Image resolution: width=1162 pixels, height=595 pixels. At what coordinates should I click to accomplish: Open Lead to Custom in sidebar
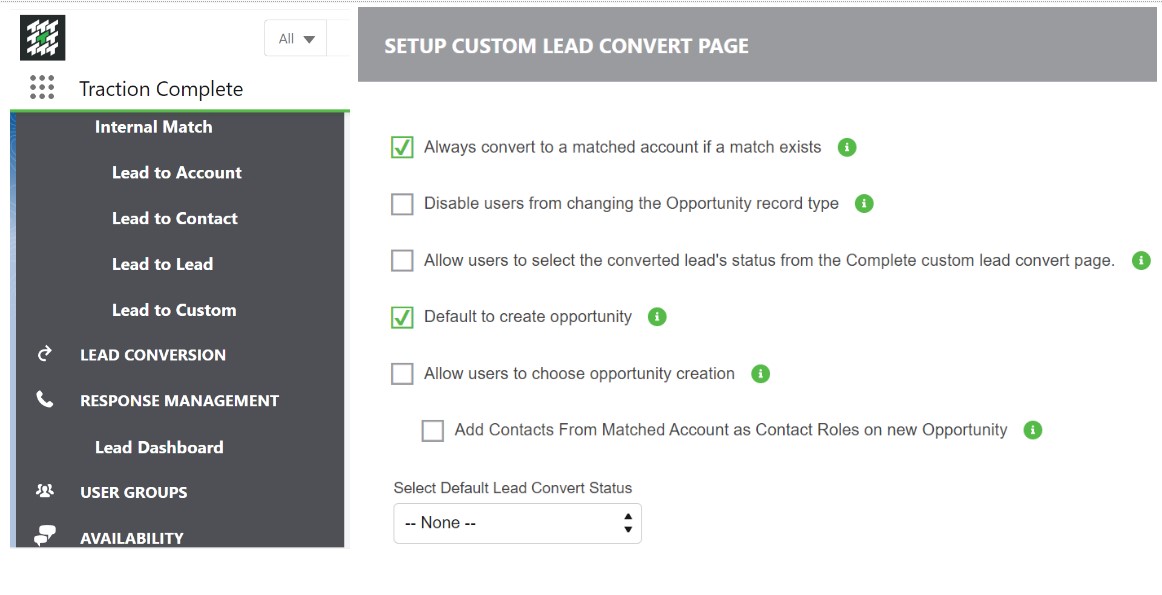click(174, 310)
